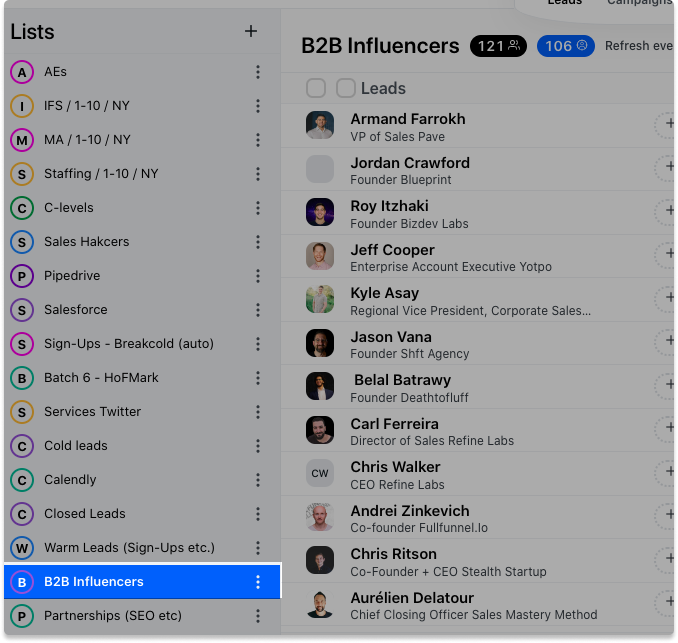Image resolution: width=678 pixels, height=643 pixels.
Task: Open options menu for Pipedrive list
Action: tap(258, 276)
